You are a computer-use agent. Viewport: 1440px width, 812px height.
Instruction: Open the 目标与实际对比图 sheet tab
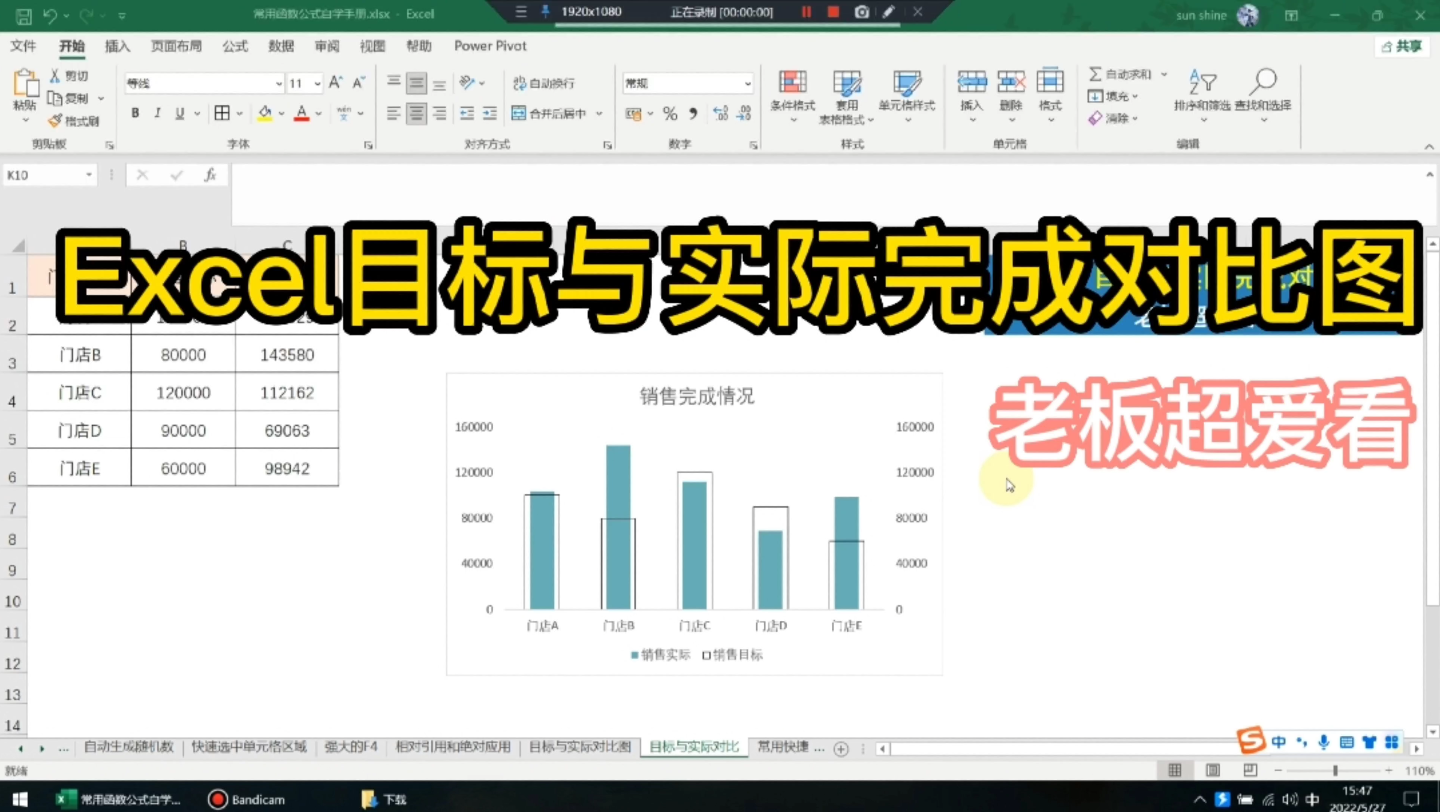tap(580, 746)
